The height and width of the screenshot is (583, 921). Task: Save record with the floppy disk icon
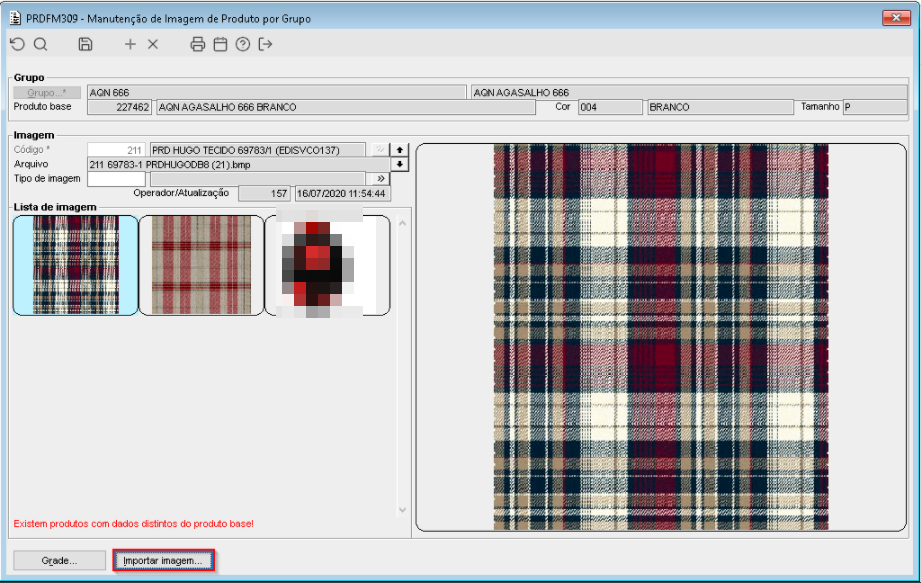coord(85,44)
